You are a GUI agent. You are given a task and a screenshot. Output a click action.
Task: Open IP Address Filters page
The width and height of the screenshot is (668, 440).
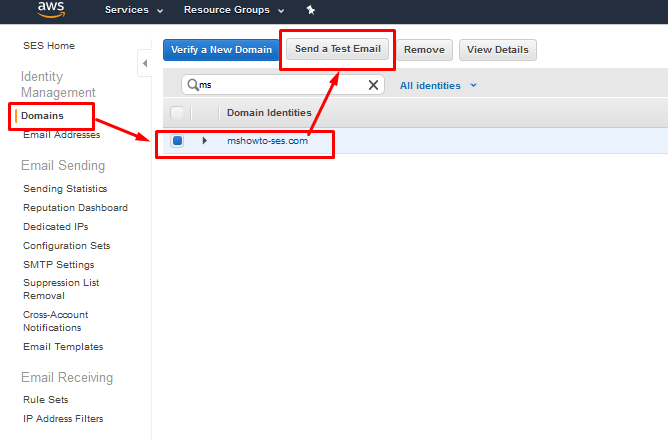click(x=63, y=419)
